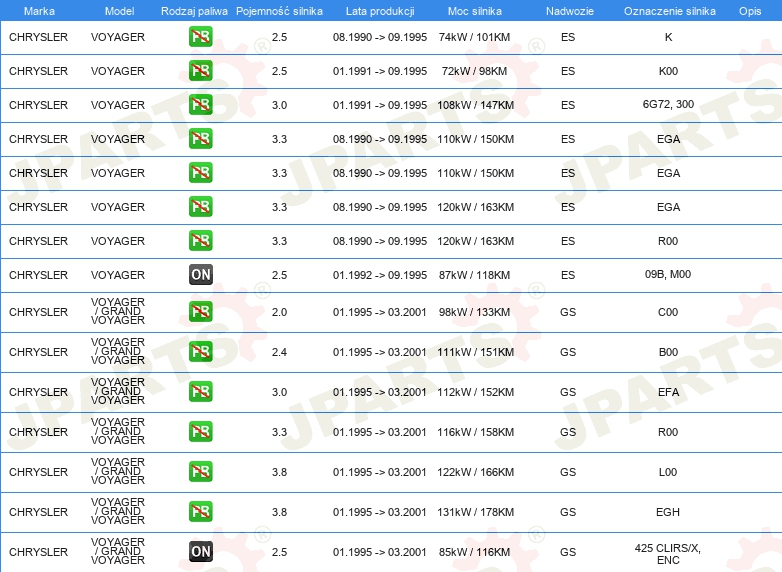Click the Oznaczenie silnika column header
782x572 pixels.
[x=670, y=11]
